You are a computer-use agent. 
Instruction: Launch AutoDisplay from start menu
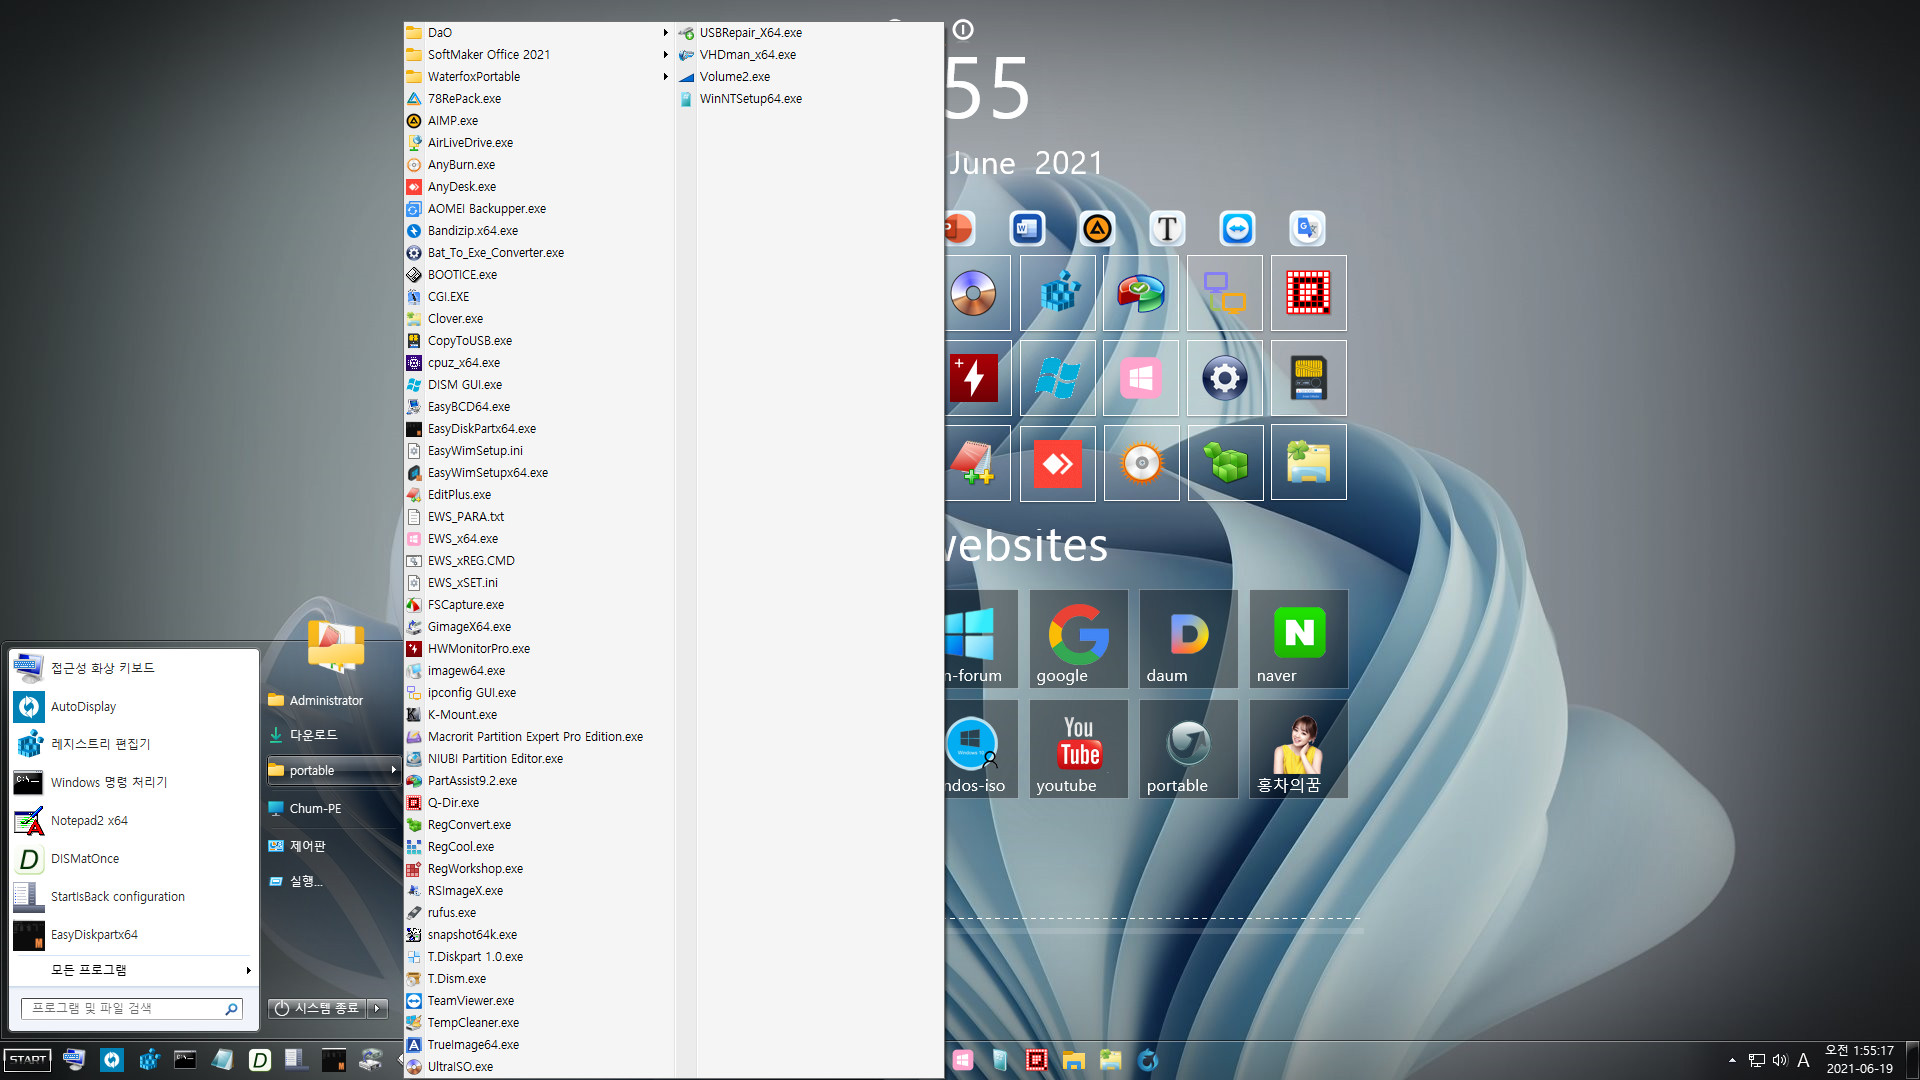tap(132, 707)
